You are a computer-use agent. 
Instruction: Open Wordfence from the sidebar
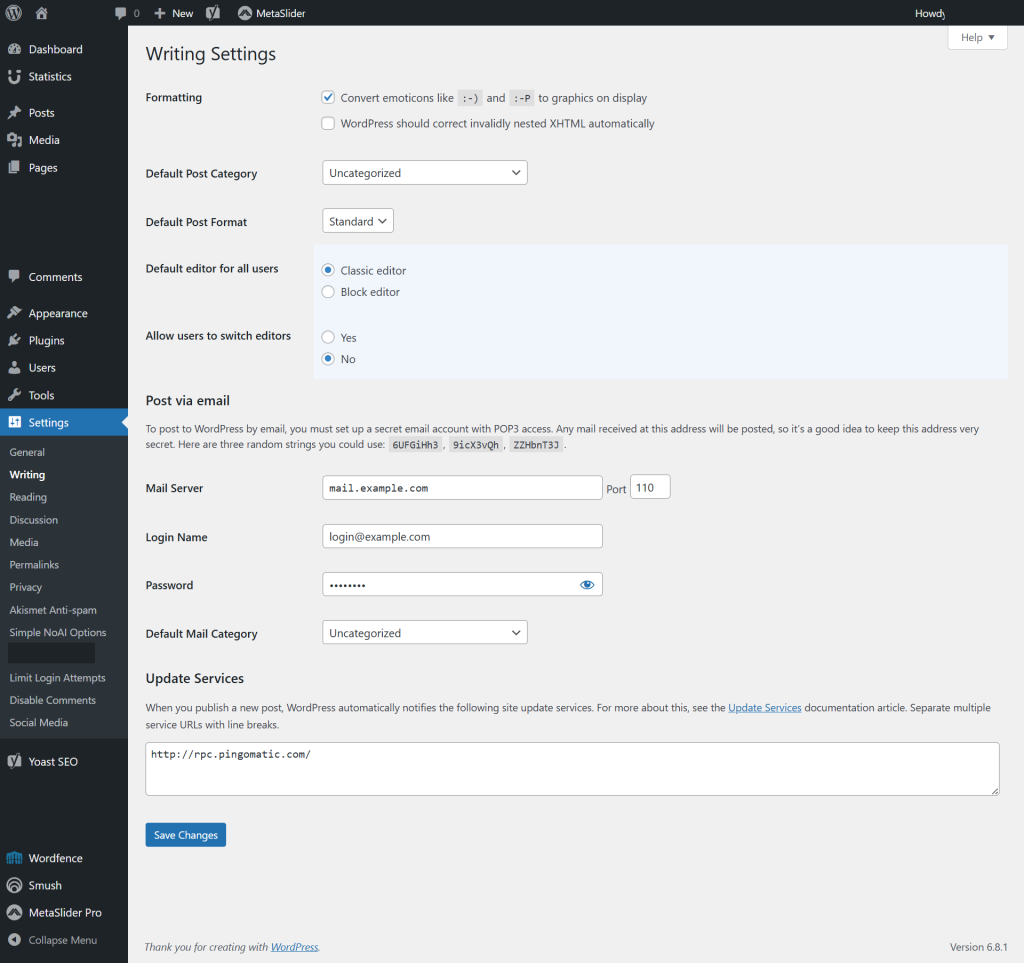click(x=55, y=858)
